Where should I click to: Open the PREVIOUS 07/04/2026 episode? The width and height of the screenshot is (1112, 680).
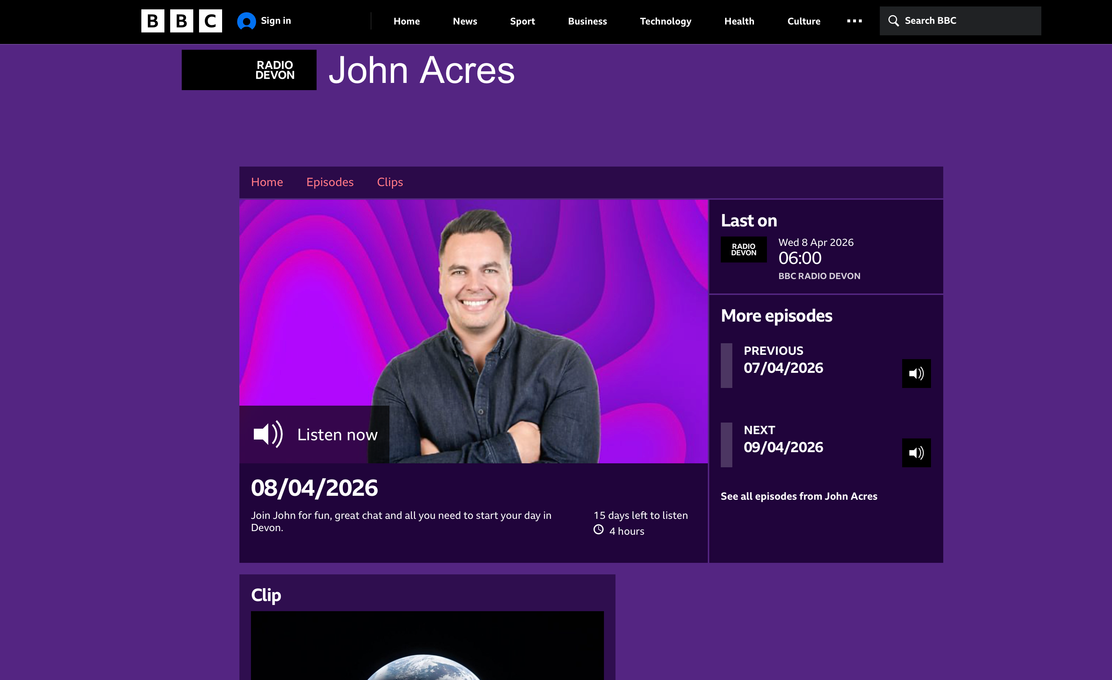pyautogui.click(x=783, y=360)
